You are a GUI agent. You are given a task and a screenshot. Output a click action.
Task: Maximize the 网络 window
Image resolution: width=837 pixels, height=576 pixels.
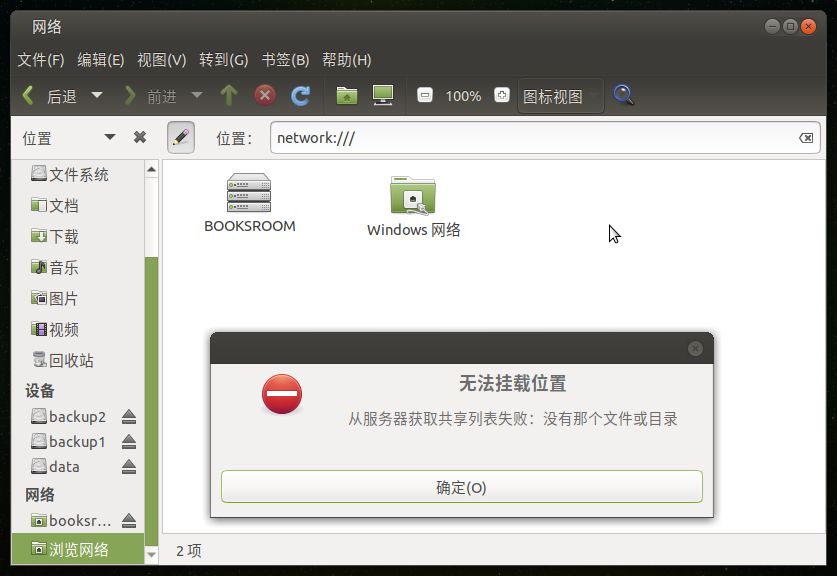791,26
